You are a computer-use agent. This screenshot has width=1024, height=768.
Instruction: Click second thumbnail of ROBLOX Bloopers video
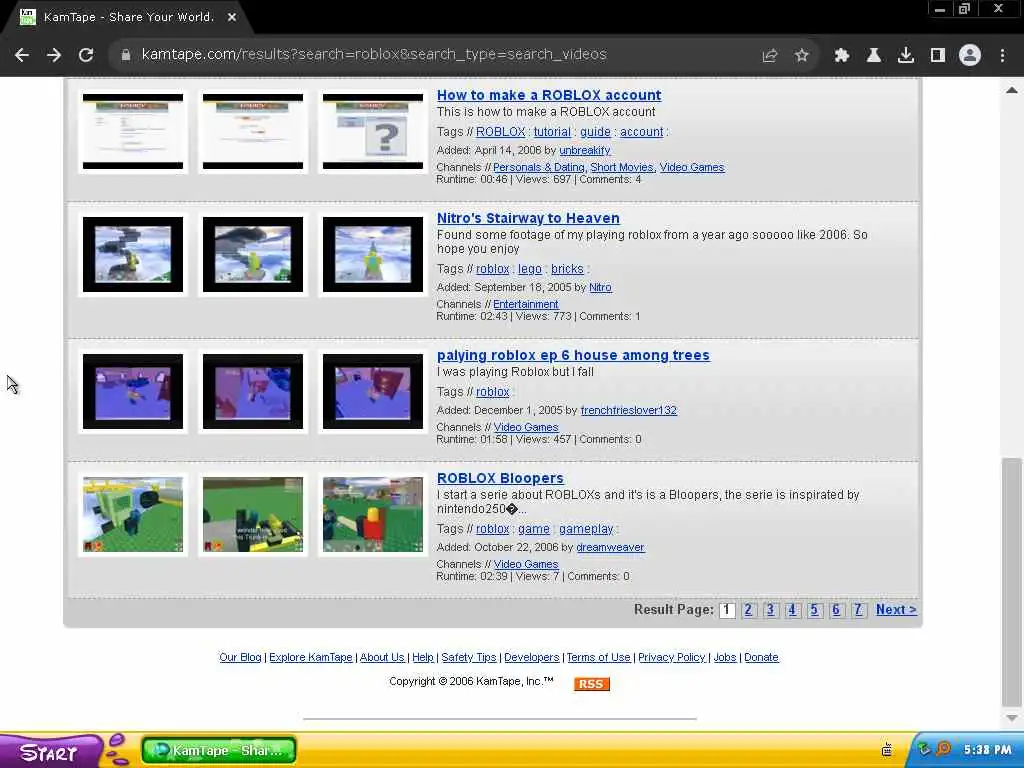(x=253, y=515)
